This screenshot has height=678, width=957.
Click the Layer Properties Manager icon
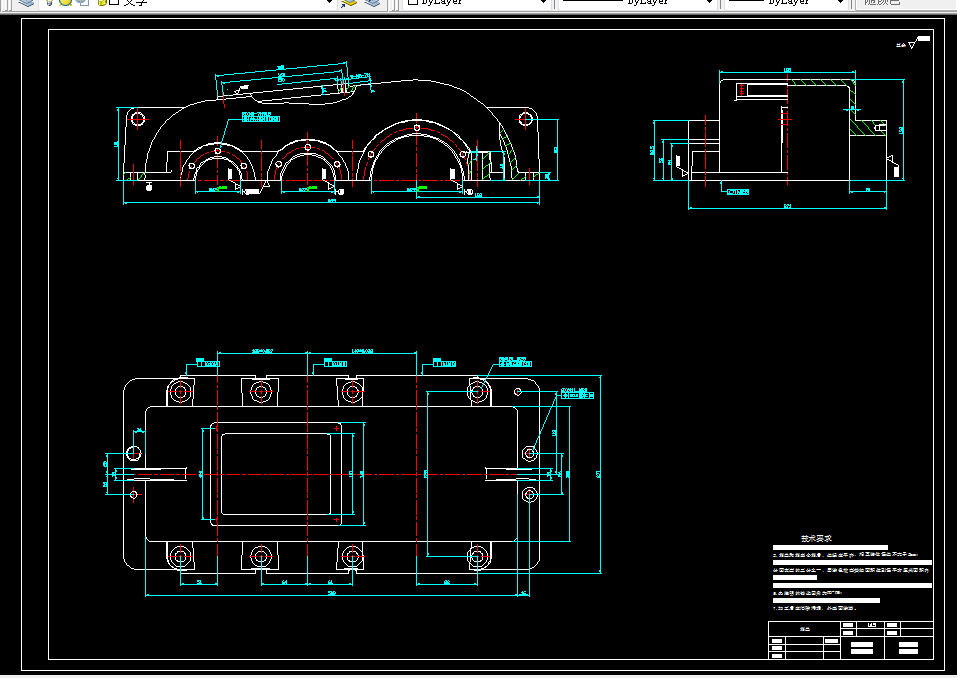tap(26, 3)
